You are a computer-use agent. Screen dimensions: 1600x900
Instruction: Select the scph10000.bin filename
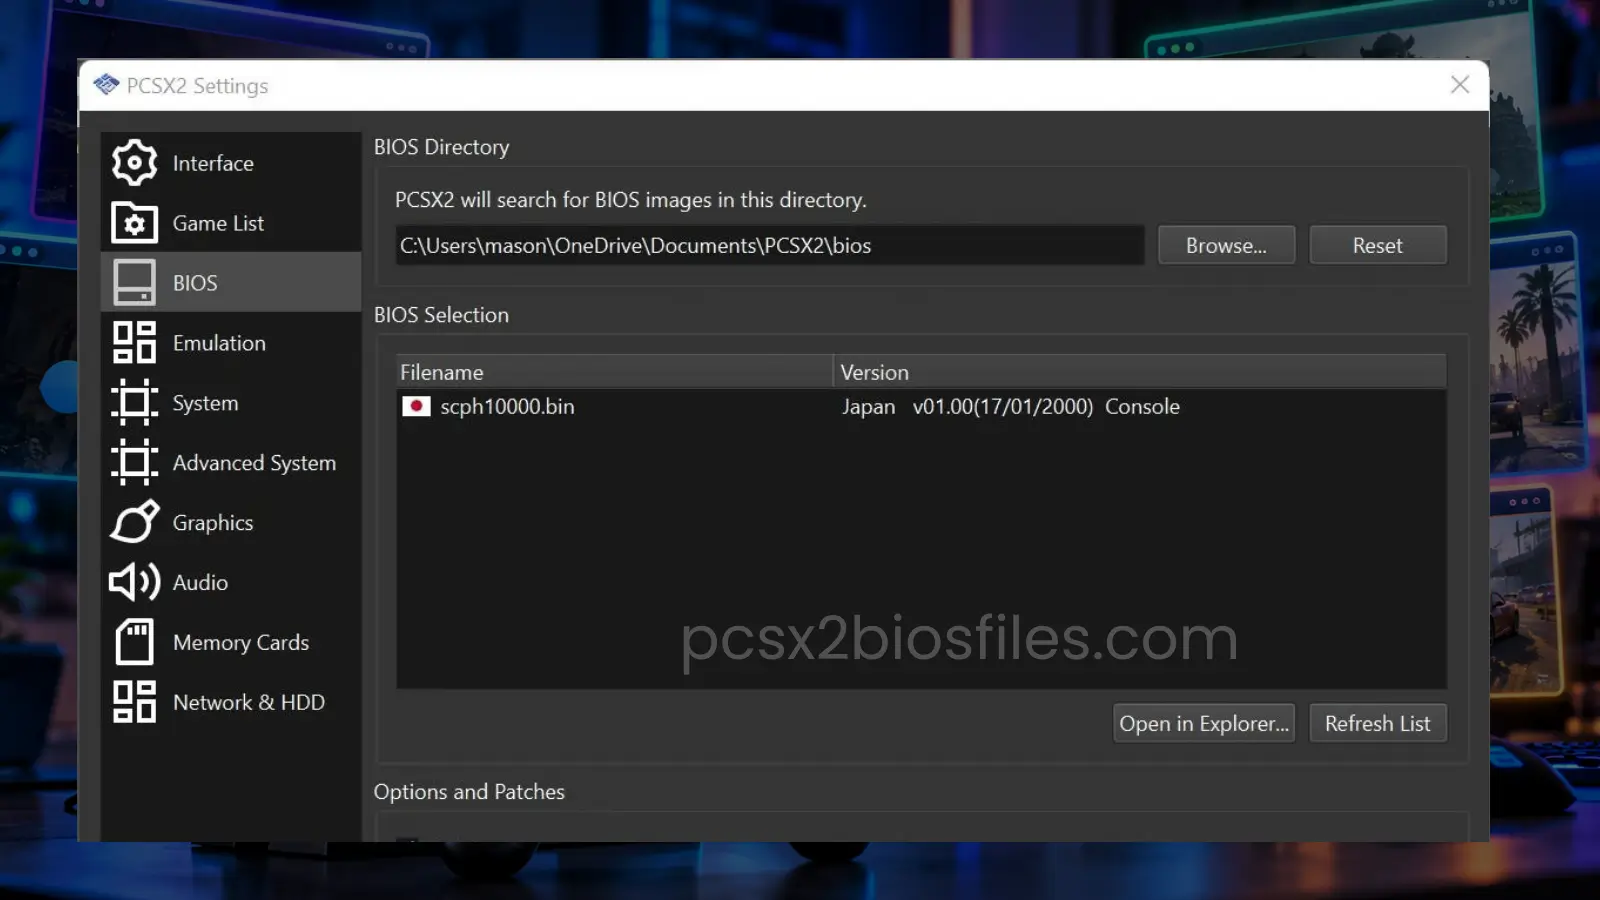pos(507,406)
